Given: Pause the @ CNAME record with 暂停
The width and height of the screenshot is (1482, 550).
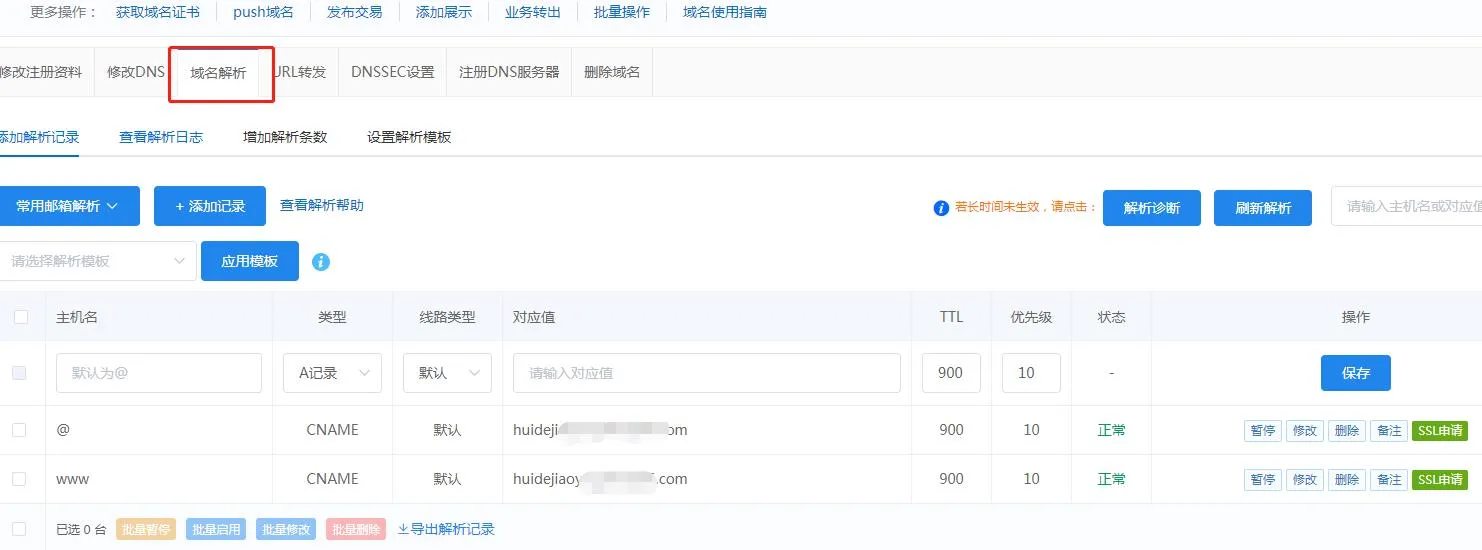Looking at the screenshot, I should pyautogui.click(x=1262, y=430).
